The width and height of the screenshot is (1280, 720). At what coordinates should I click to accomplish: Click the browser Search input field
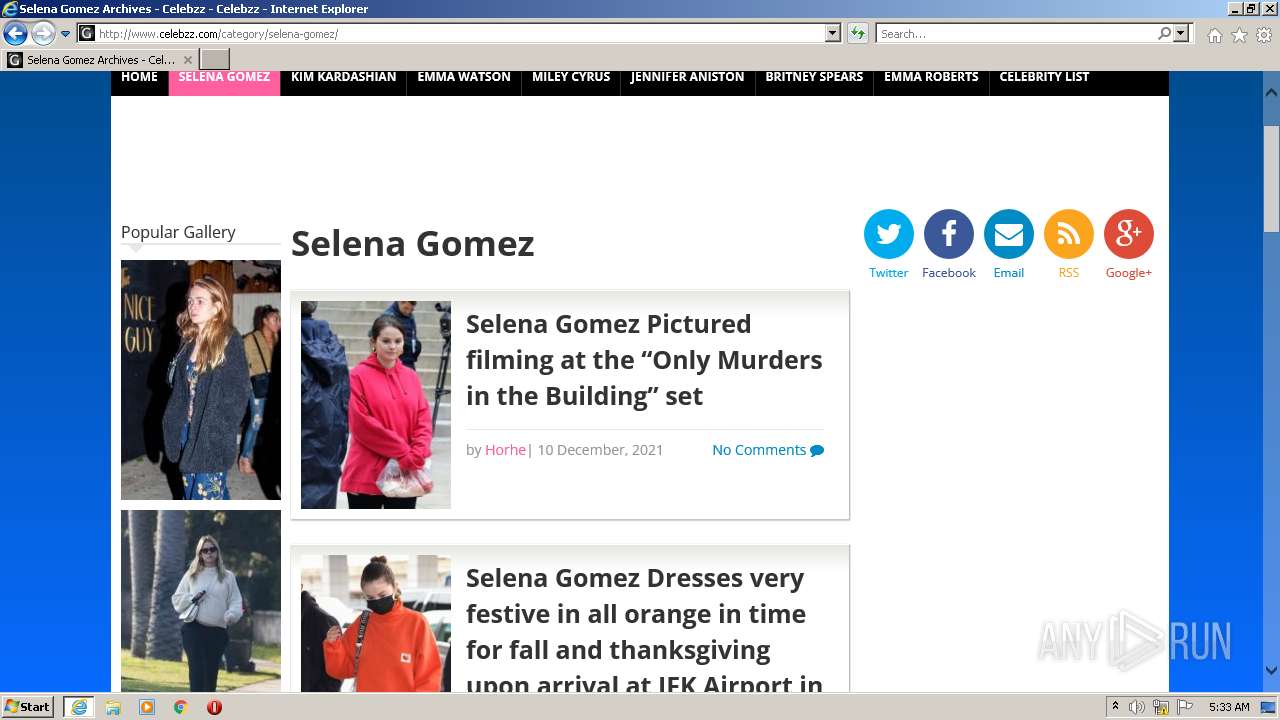pos(1016,34)
